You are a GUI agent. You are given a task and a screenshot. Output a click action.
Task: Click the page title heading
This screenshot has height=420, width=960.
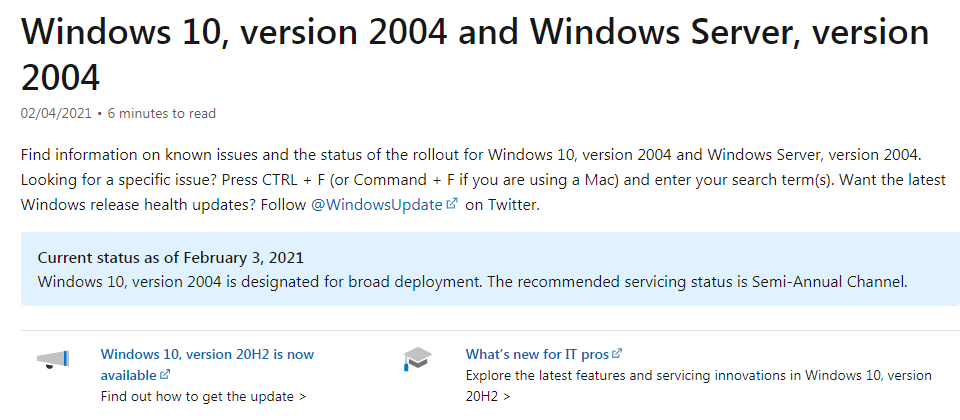point(475,54)
